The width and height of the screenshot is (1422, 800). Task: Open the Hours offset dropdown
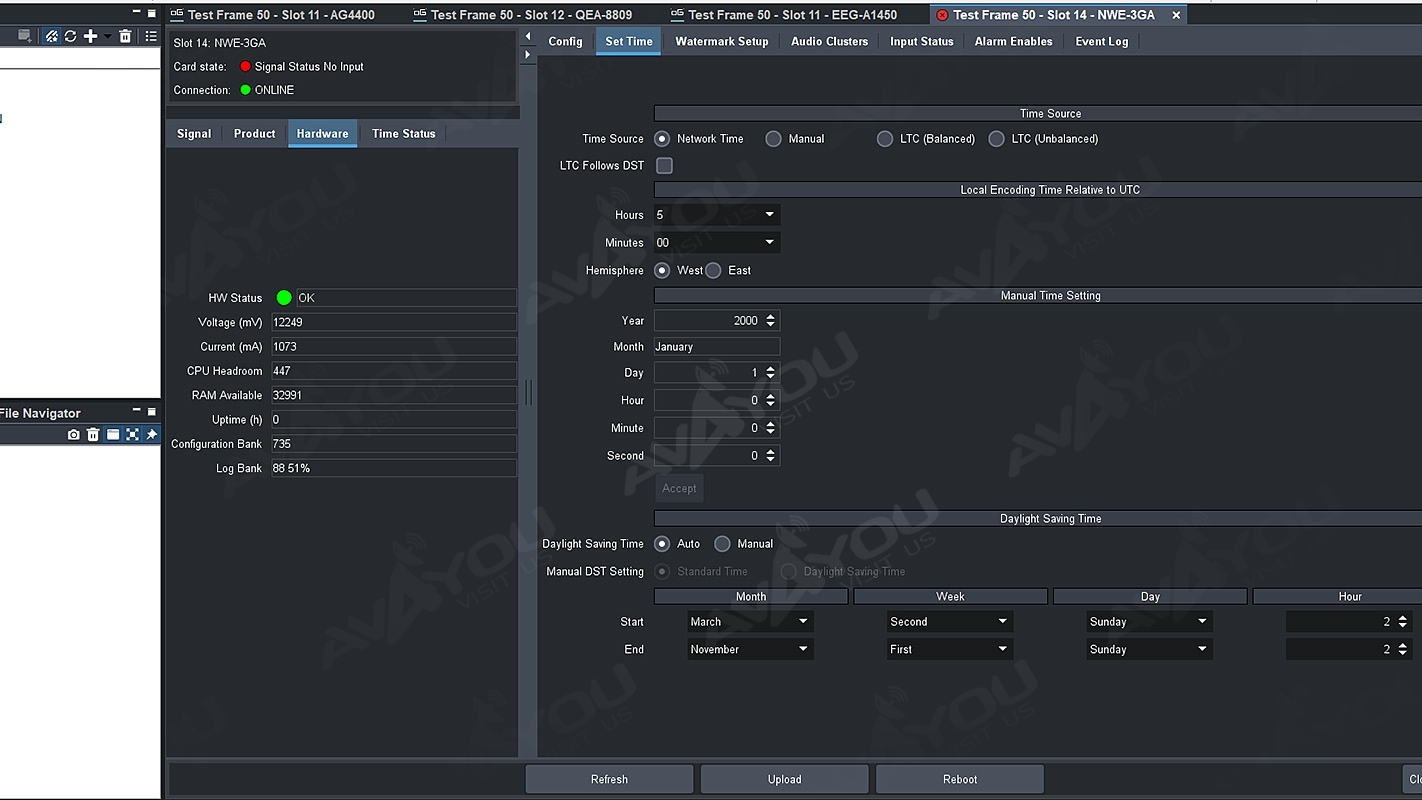point(716,215)
